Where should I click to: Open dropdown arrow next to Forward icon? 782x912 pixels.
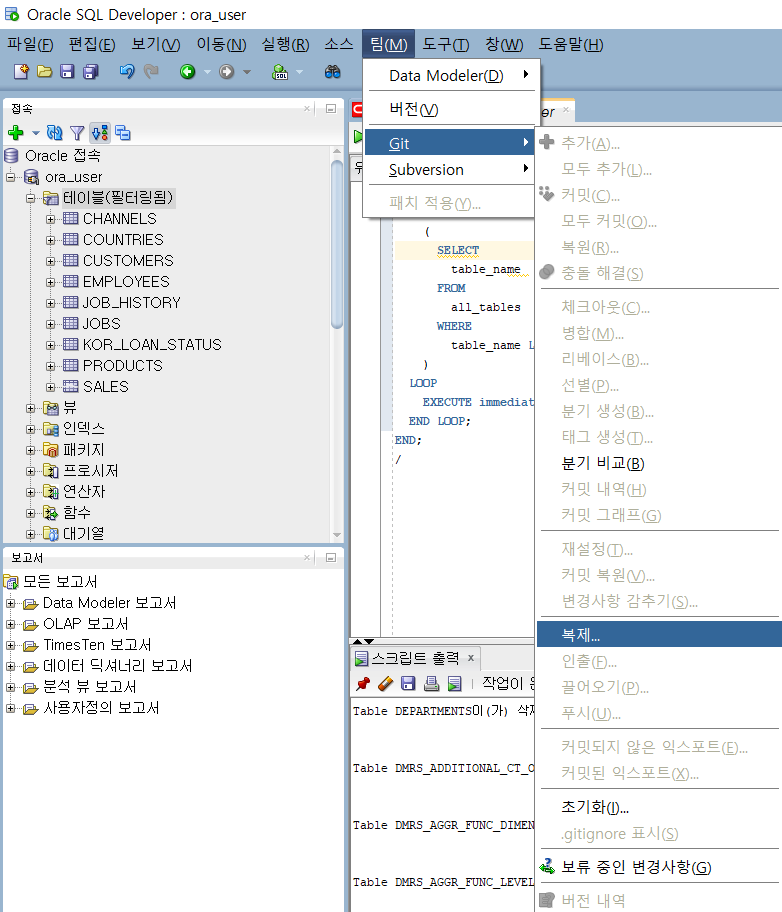[247, 72]
